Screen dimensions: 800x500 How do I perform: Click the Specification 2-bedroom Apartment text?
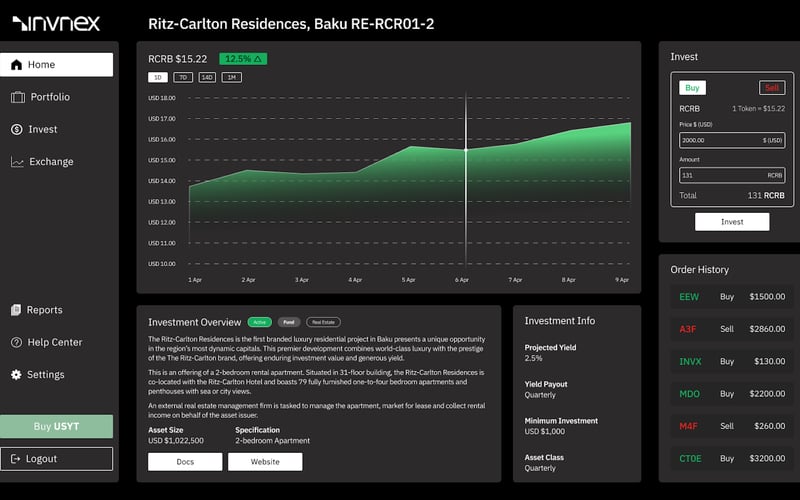click(x=272, y=441)
